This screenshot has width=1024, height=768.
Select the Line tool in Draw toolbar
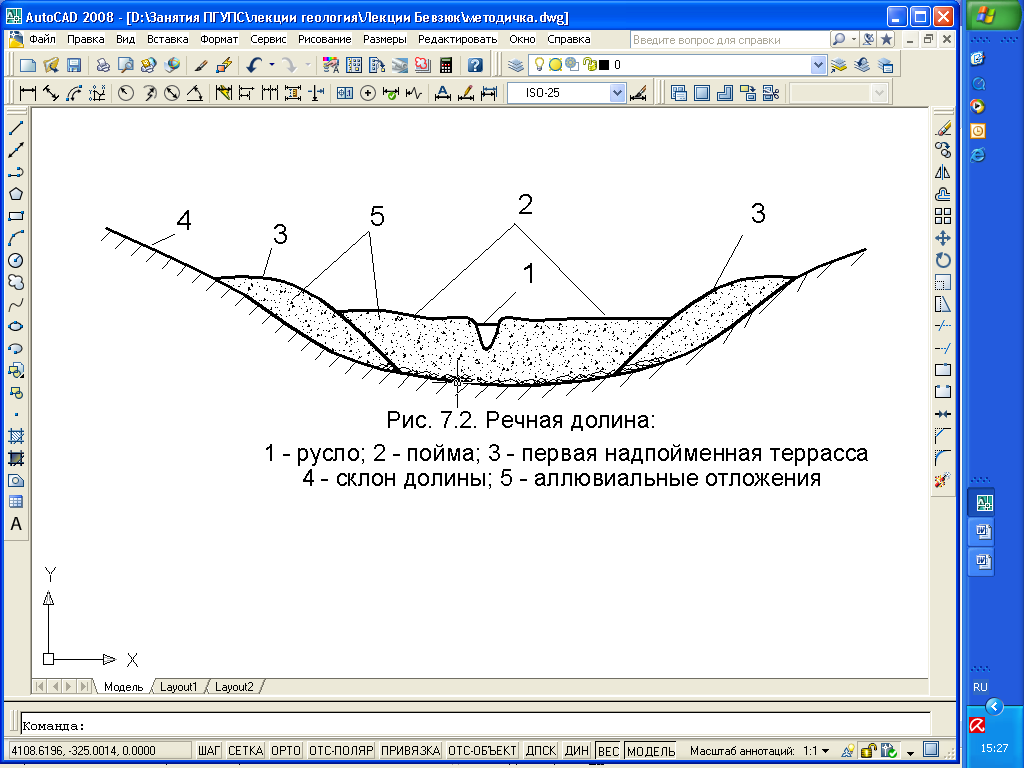[x=16, y=128]
